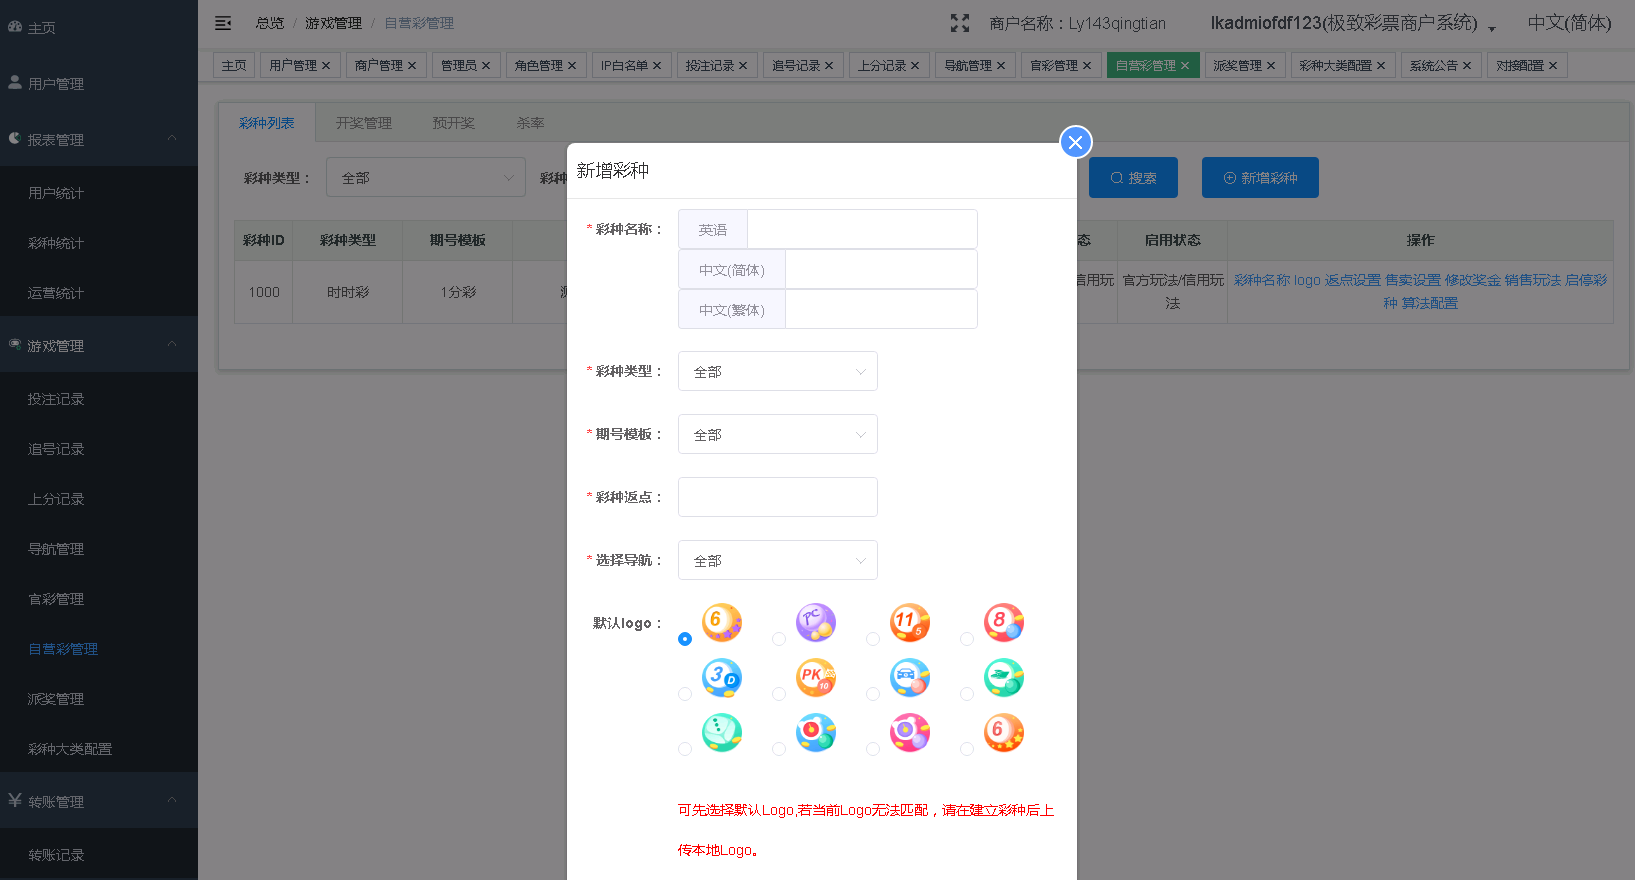
Task: Open the 期号模板 dropdown
Action: pyautogui.click(x=777, y=434)
